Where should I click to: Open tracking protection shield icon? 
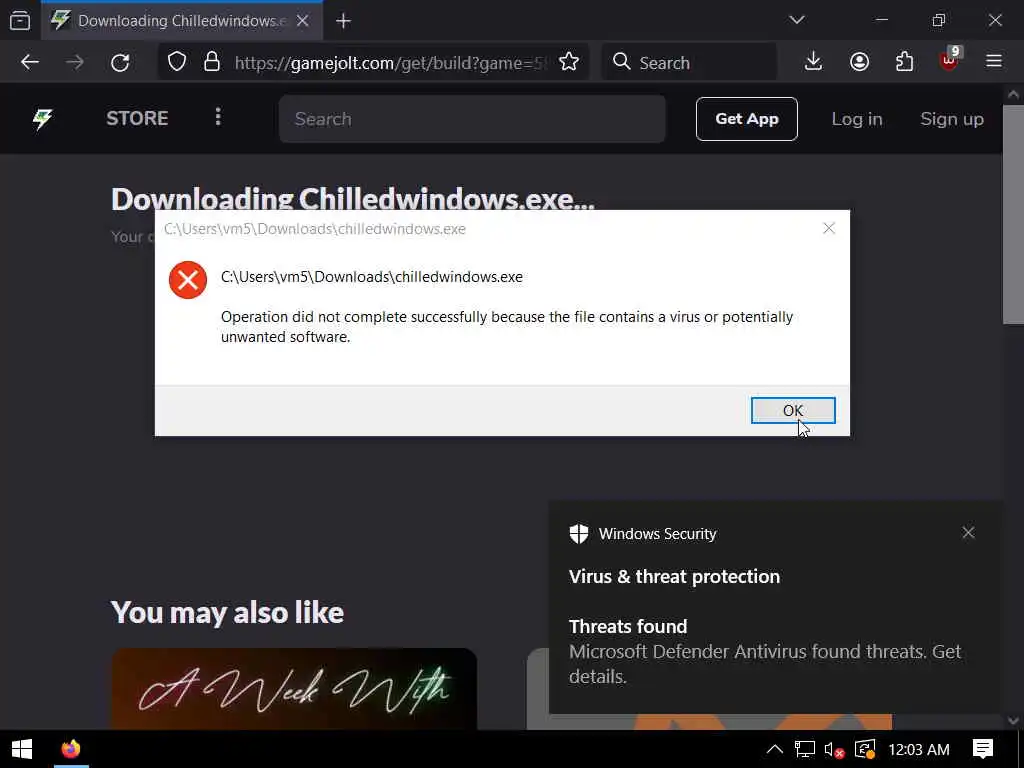tap(177, 62)
